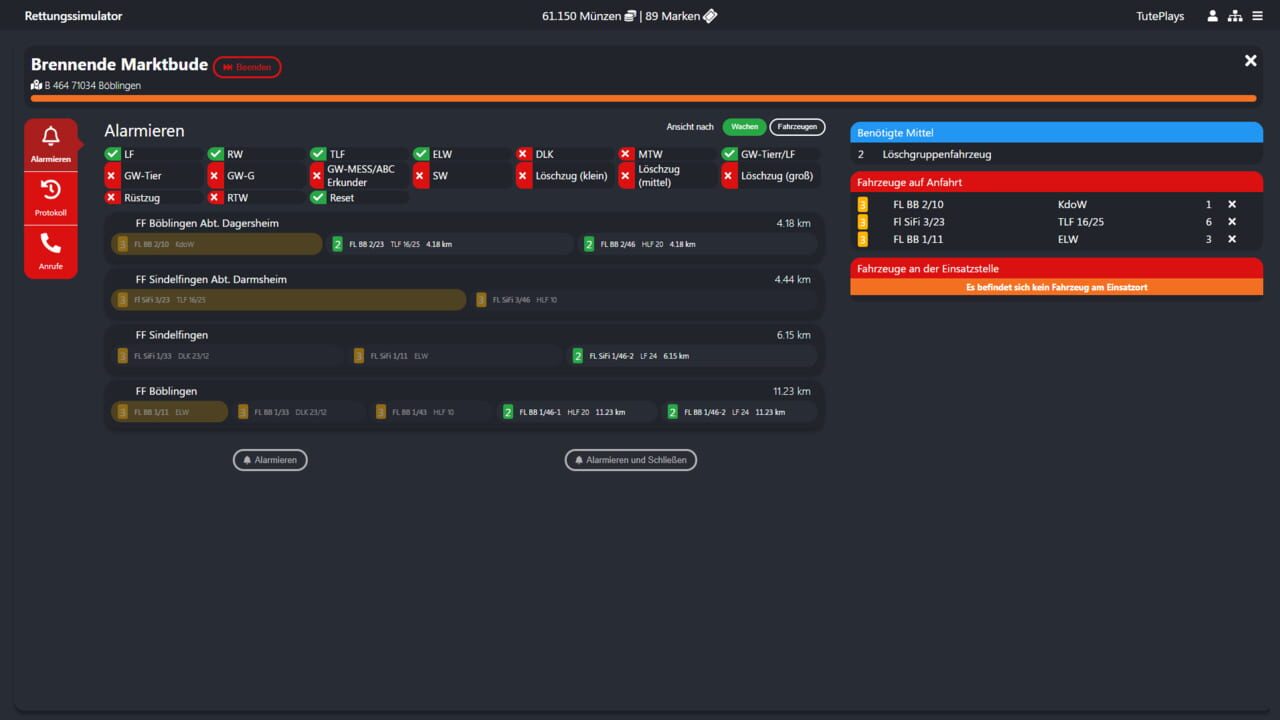Image resolution: width=1280 pixels, height=720 pixels.
Task: Enable the Löschzug (groß) filter
Action: pyautogui.click(x=729, y=176)
